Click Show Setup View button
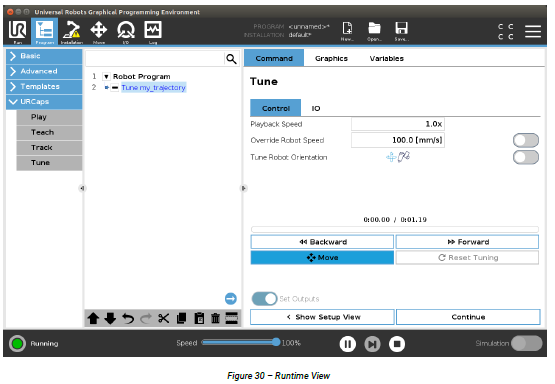The width and height of the screenshot is (555, 384). tap(322, 317)
